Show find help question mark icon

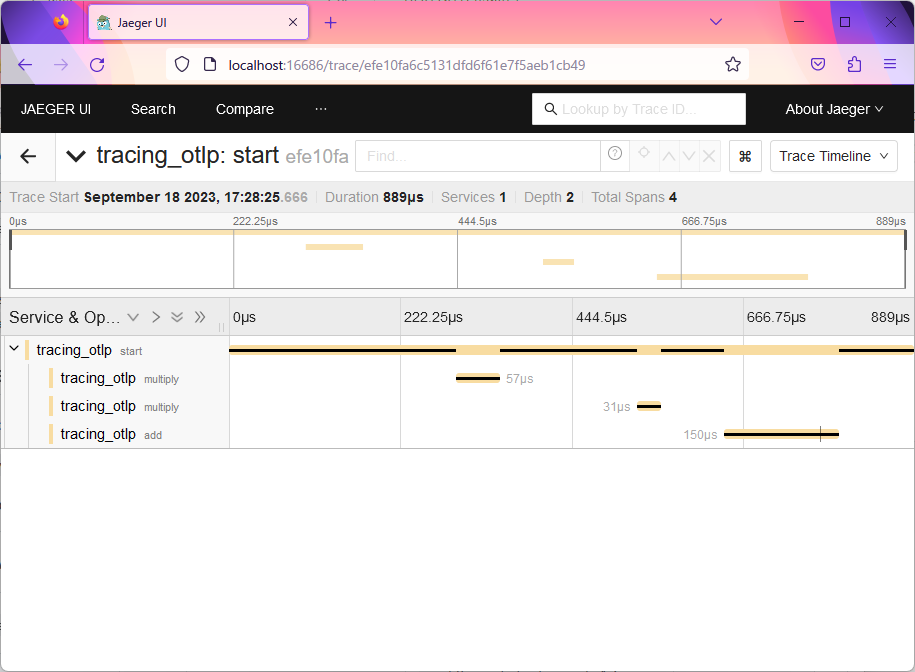[614, 153]
